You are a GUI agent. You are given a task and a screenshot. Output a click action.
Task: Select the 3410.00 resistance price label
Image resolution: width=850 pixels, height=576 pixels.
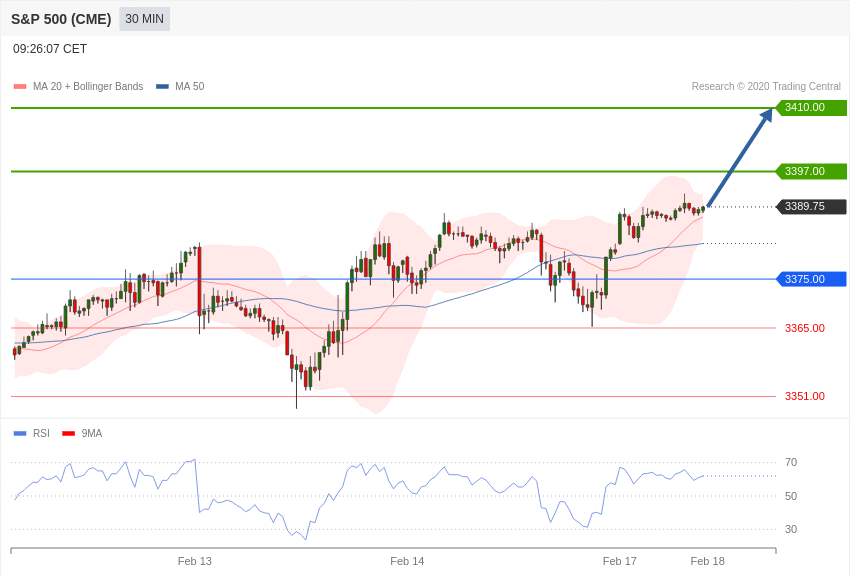[x=811, y=107]
